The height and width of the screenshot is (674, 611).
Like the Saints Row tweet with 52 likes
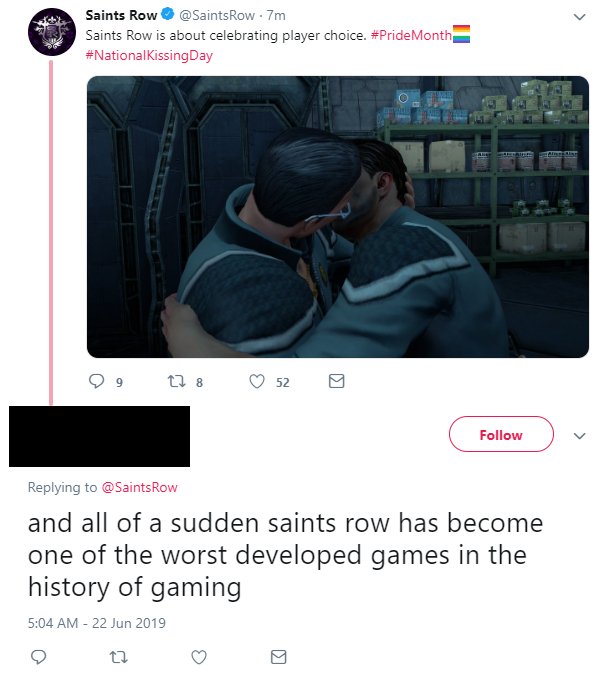point(257,381)
